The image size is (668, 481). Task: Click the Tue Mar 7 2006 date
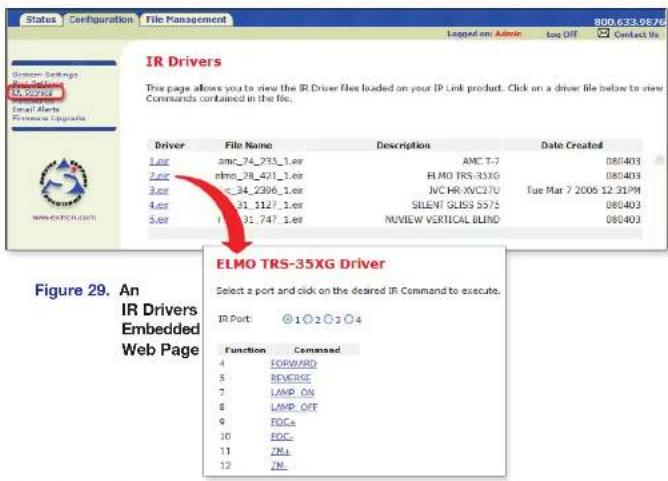584,190
